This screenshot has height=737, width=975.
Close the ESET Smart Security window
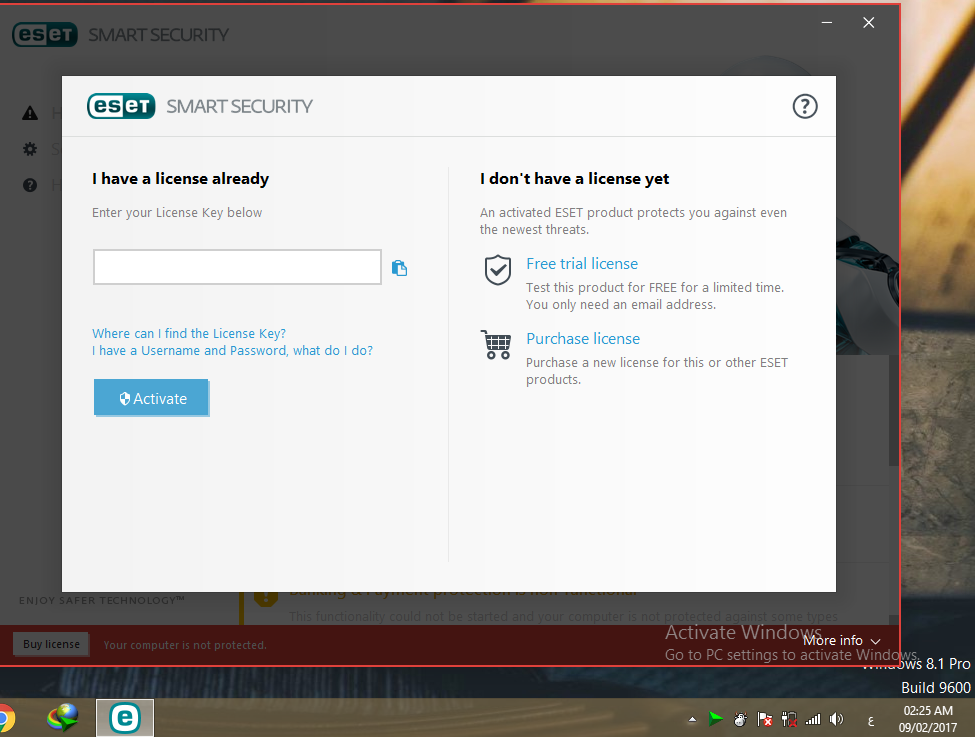(869, 22)
